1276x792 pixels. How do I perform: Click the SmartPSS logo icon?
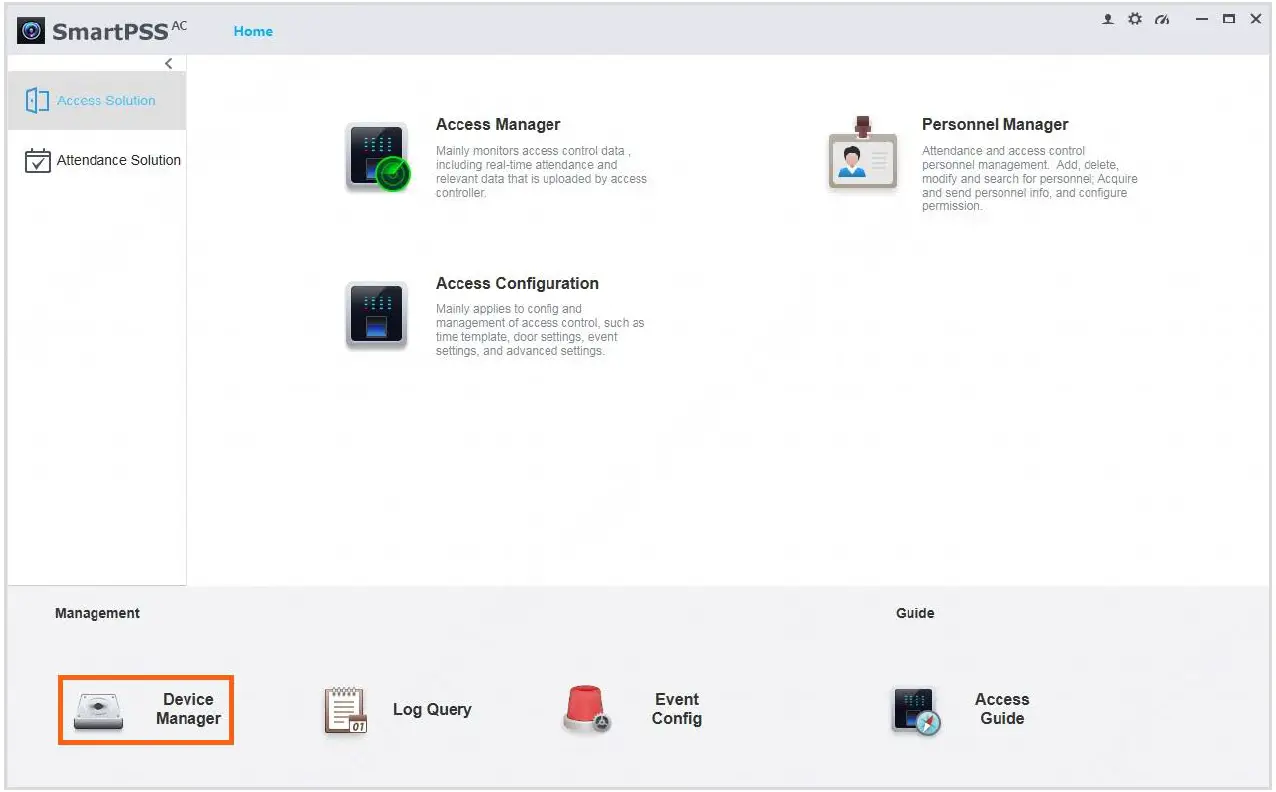[32, 31]
